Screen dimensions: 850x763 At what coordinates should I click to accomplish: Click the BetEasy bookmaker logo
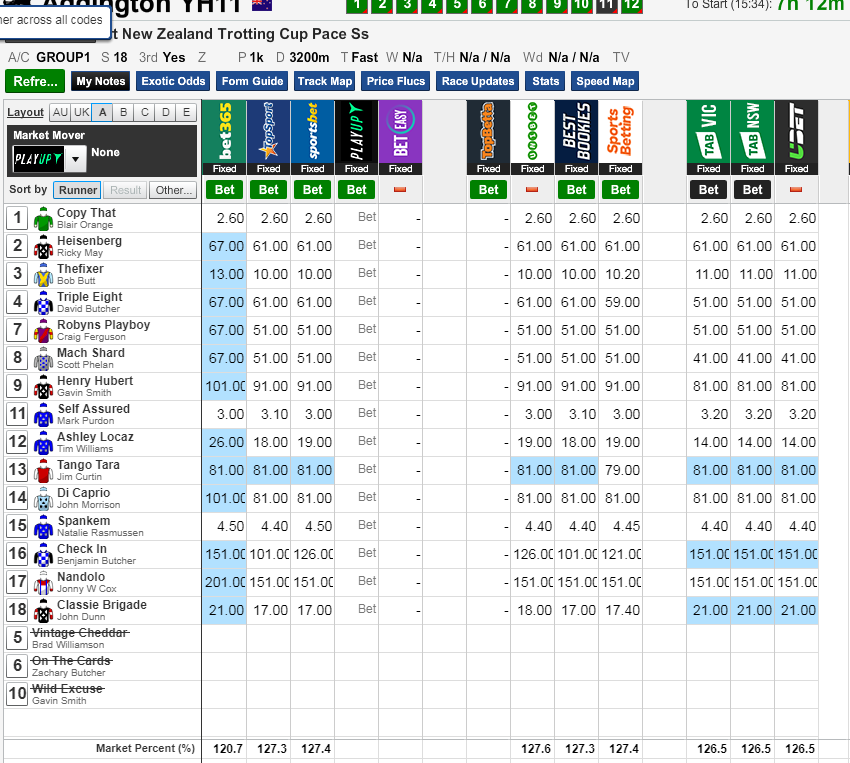tap(400, 131)
